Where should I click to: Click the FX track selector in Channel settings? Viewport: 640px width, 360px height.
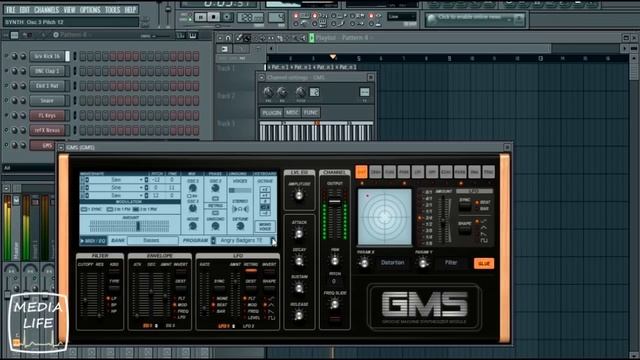point(364,92)
